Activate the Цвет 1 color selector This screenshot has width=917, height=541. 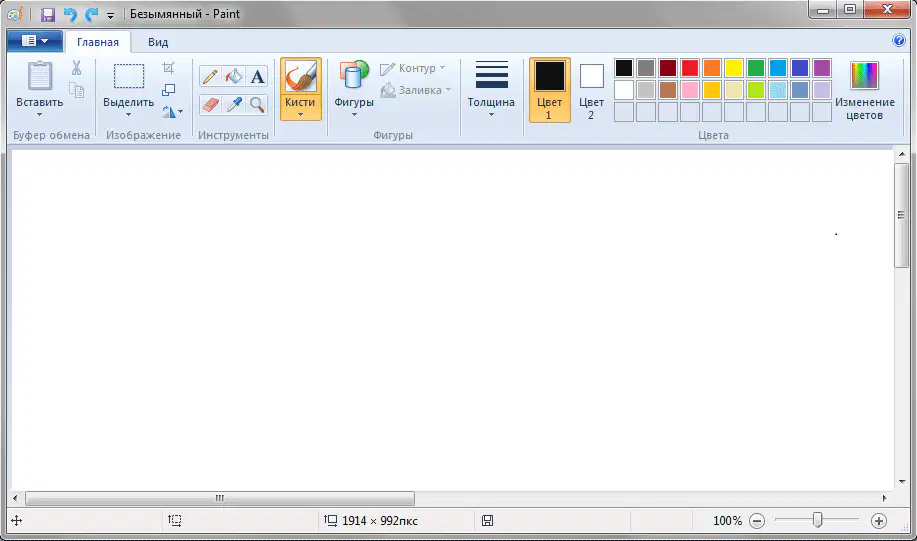550,89
